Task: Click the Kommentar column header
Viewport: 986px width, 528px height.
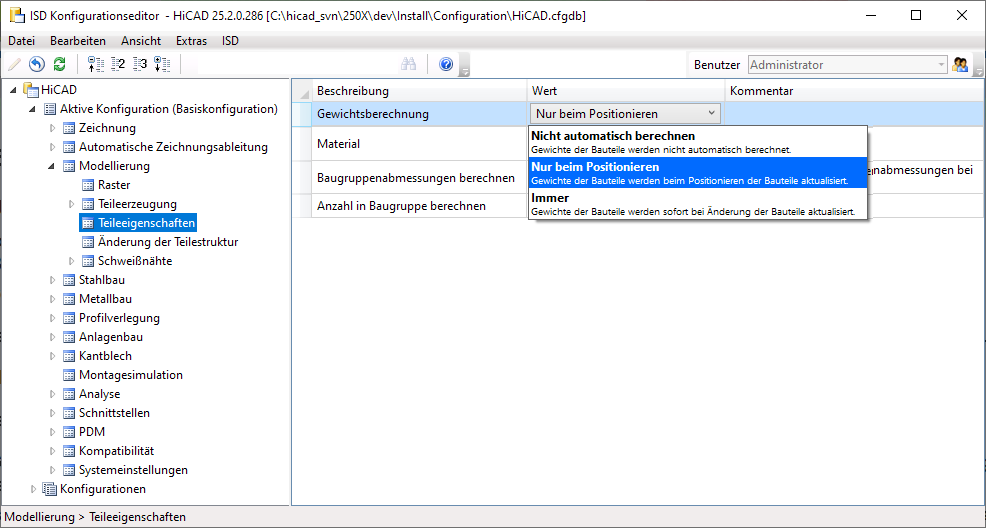Action: (855, 91)
